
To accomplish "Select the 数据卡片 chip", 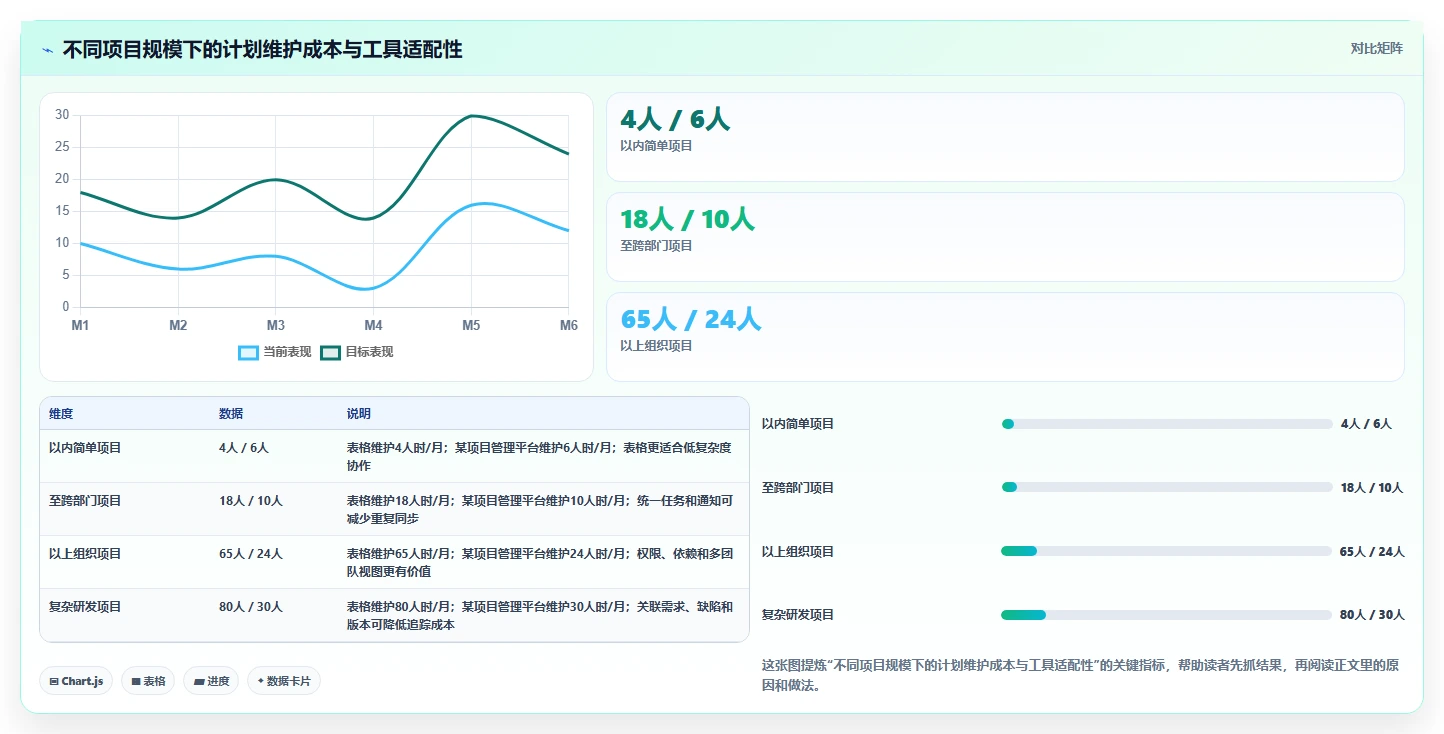I will (284, 681).
